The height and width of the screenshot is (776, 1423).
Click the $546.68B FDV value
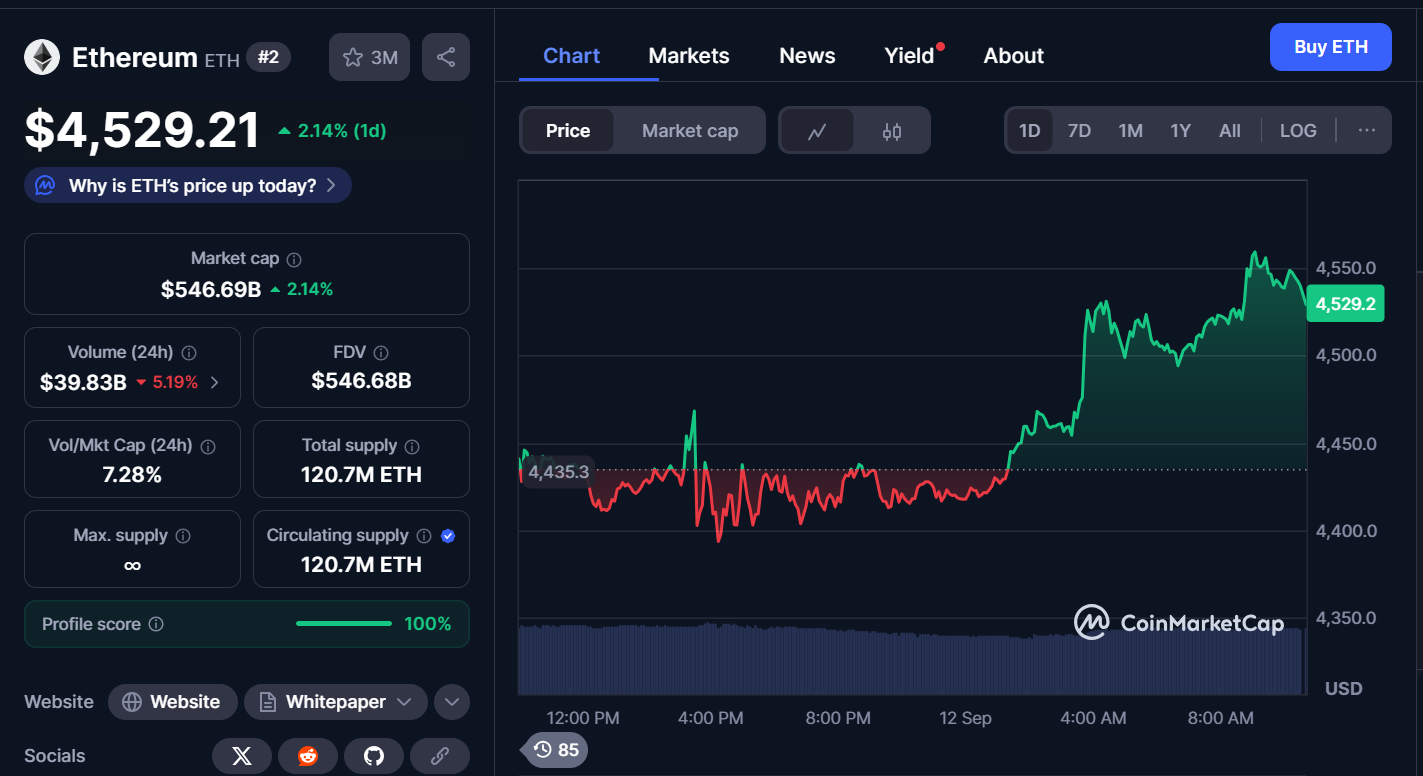(x=361, y=380)
